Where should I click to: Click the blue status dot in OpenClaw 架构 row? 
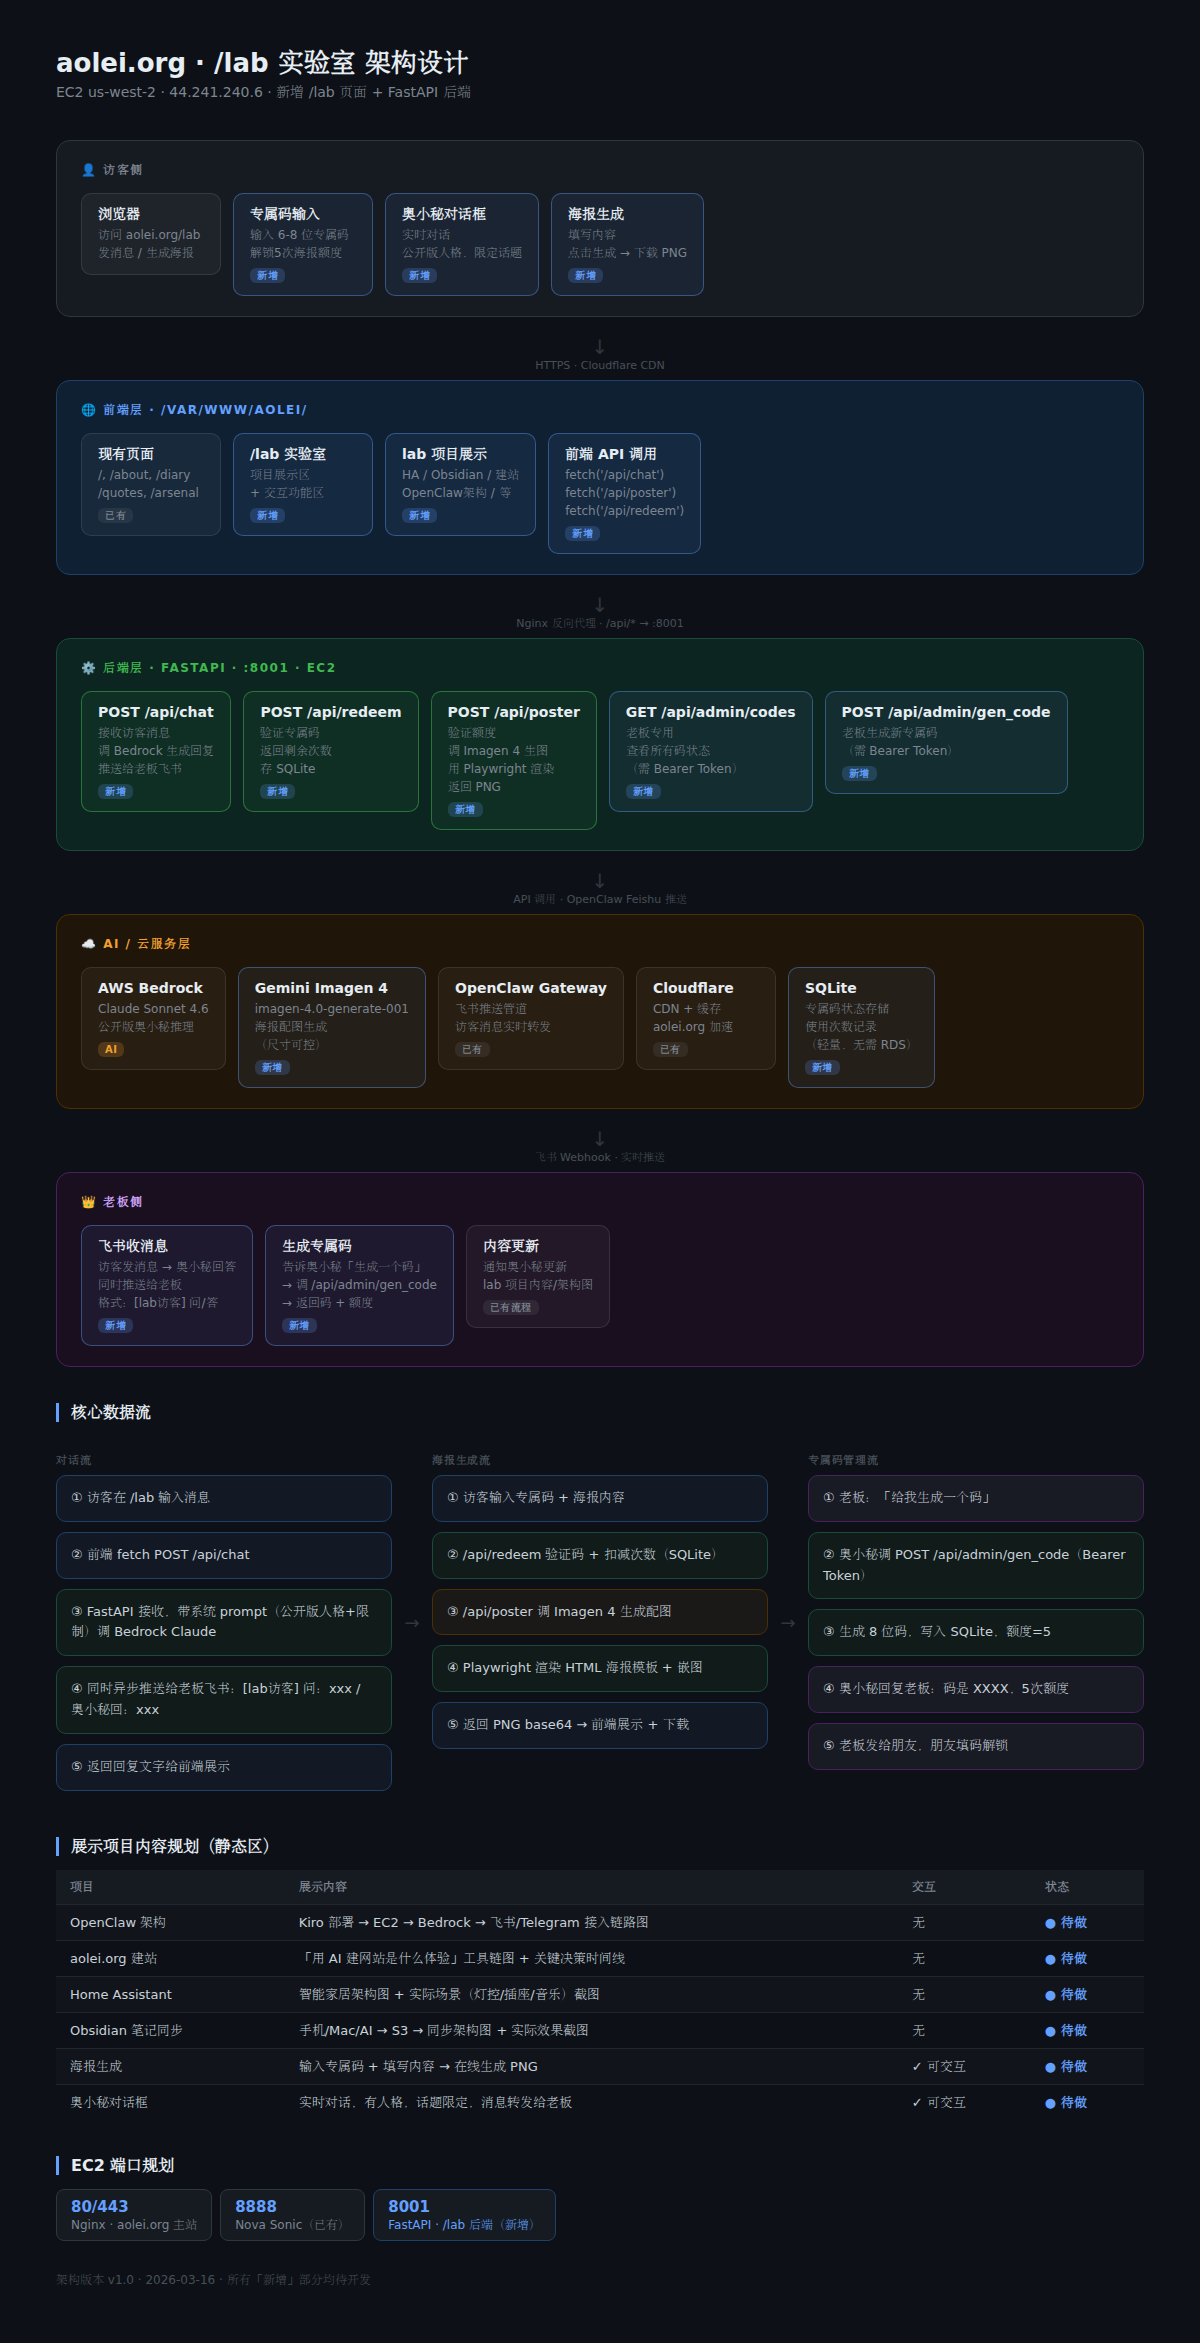[1050, 1923]
